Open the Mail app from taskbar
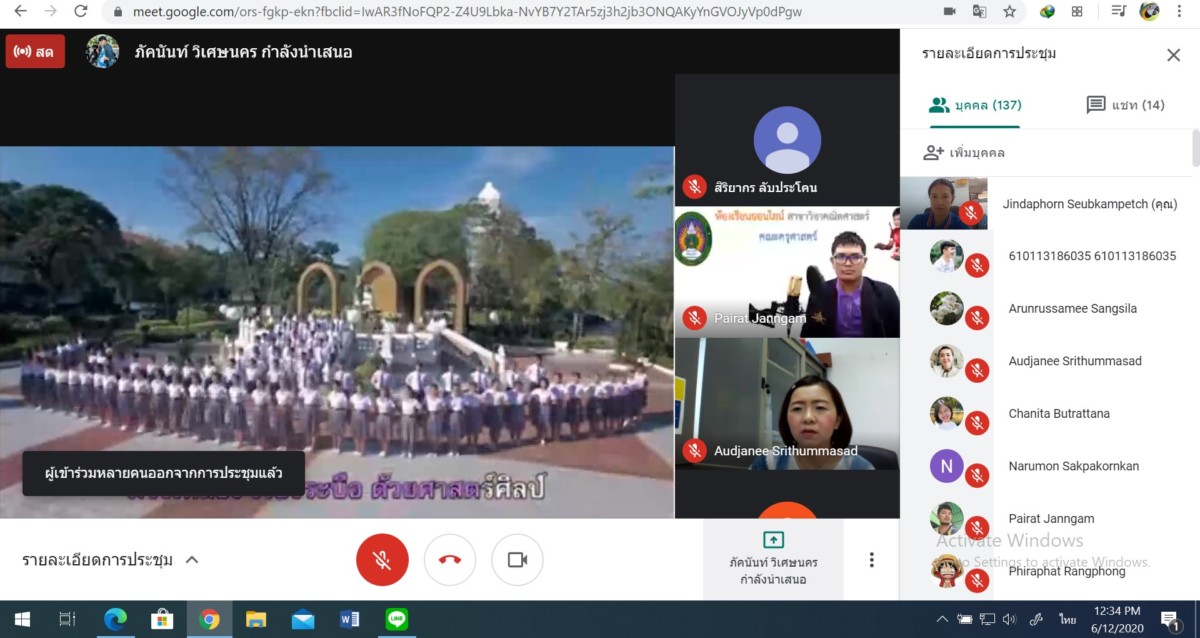The width and height of the screenshot is (1200, 638). [x=303, y=619]
